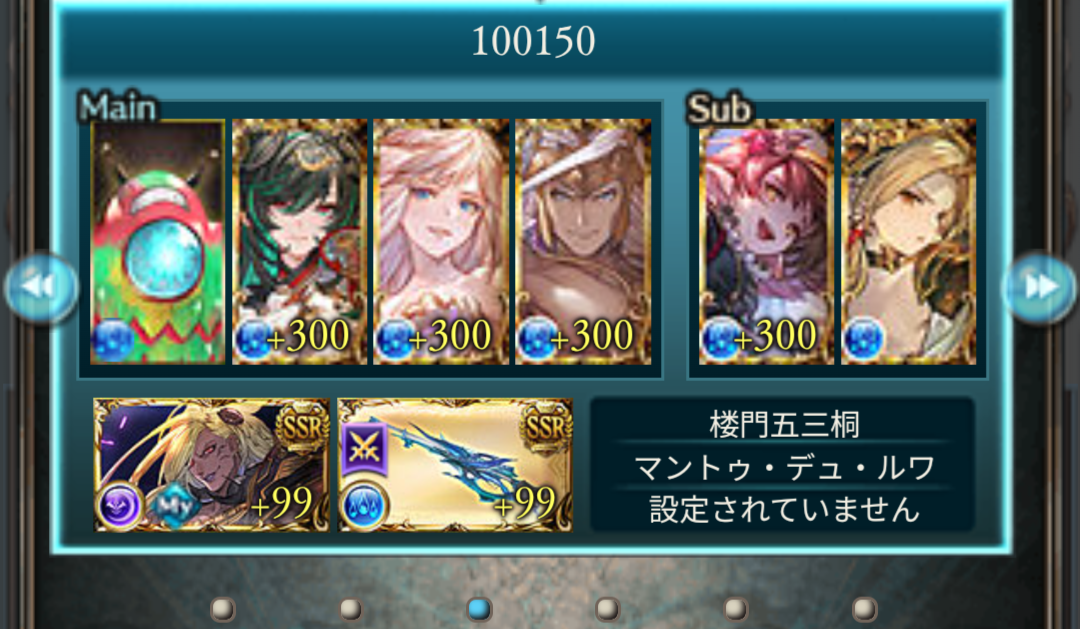Go to previous party with left arrow
This screenshot has width=1080, height=629.
point(41,287)
